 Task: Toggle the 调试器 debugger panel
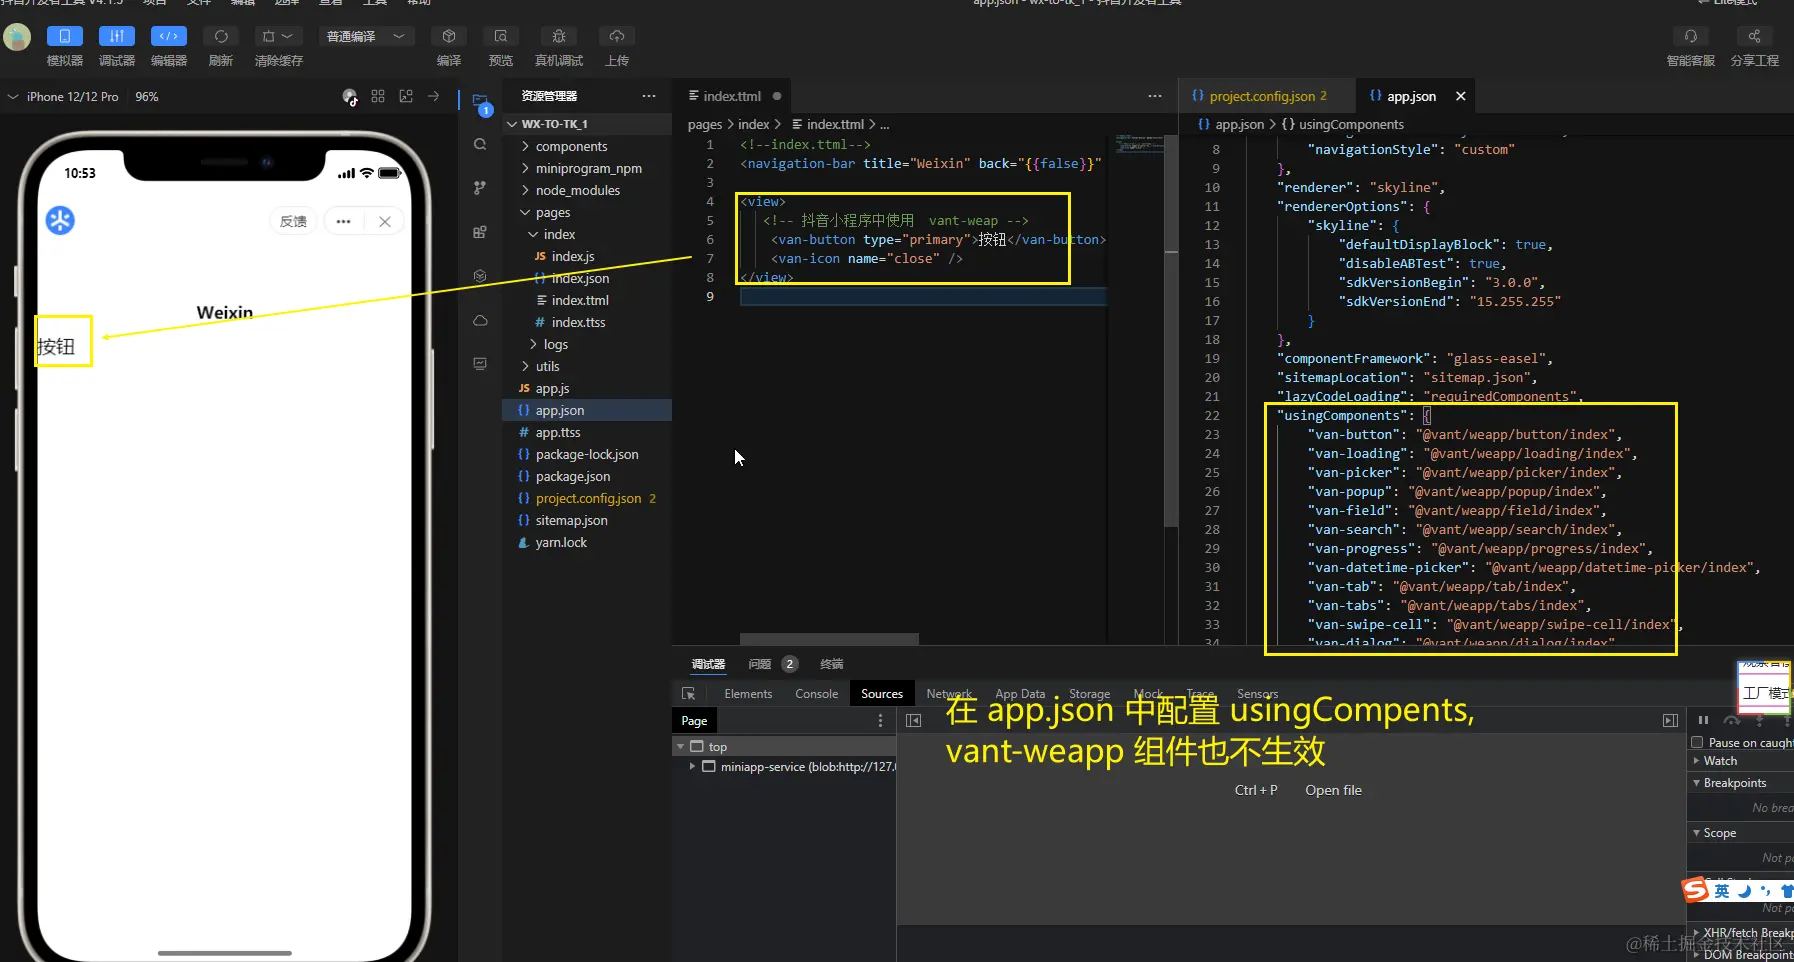pyautogui.click(x=117, y=37)
